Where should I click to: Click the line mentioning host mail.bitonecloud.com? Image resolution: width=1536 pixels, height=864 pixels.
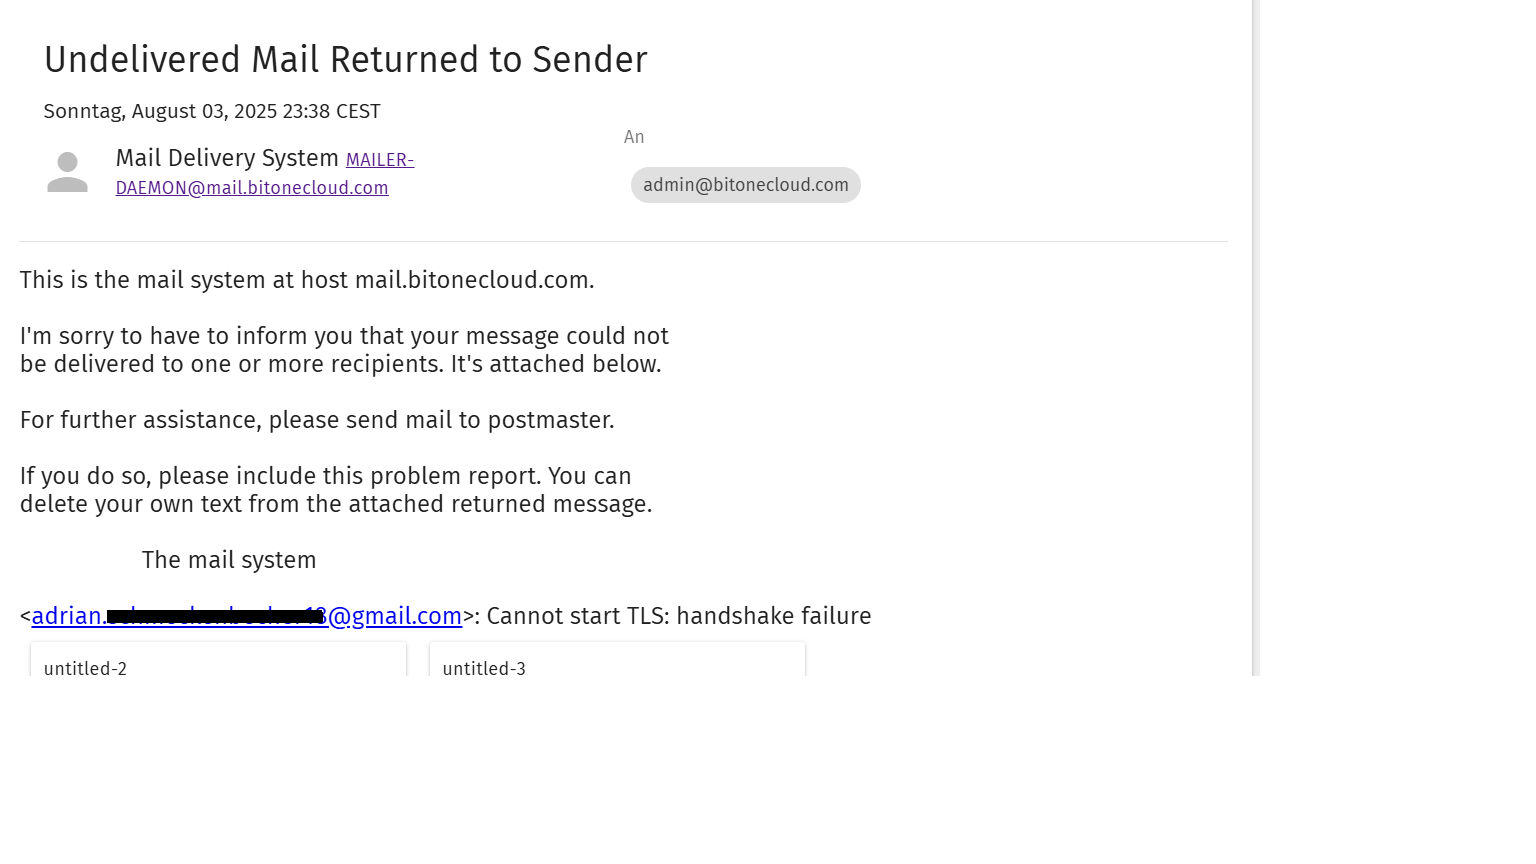307,280
